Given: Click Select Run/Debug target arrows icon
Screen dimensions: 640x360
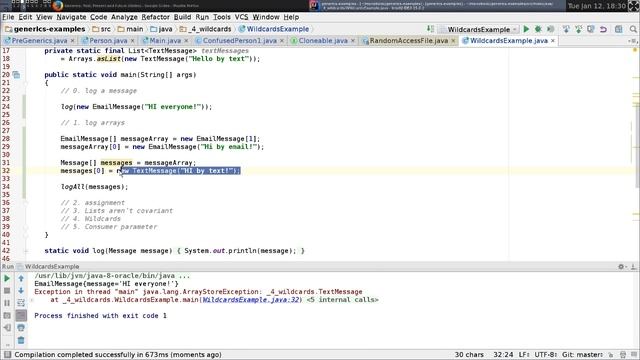Looking at the screenshot, I should (x=430, y=29).
